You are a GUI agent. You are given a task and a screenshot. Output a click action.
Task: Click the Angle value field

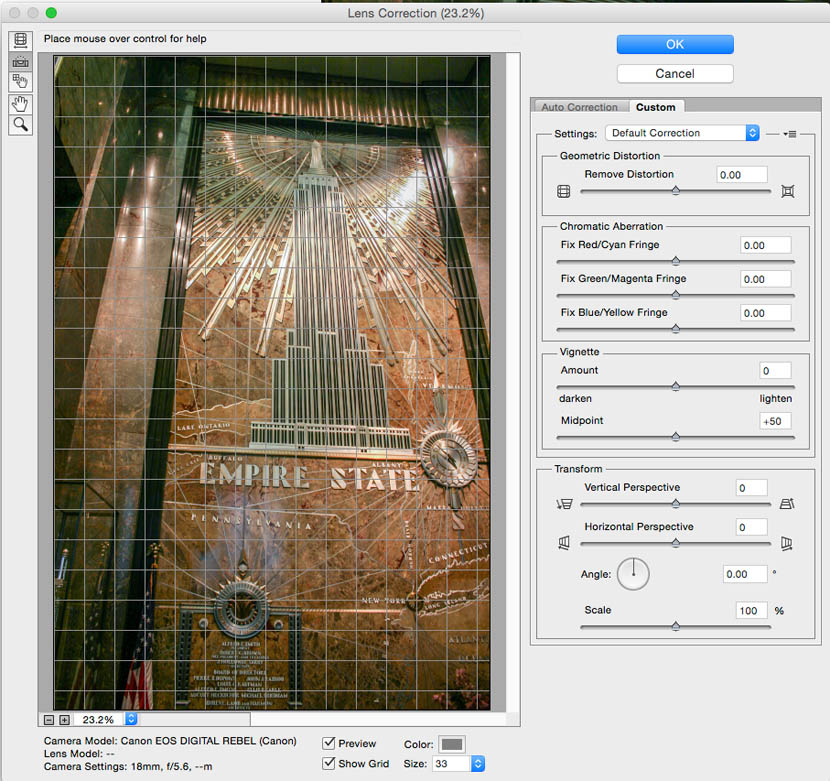point(745,574)
